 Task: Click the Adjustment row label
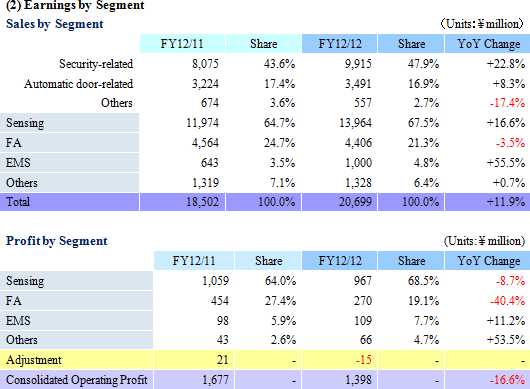click(x=33, y=360)
